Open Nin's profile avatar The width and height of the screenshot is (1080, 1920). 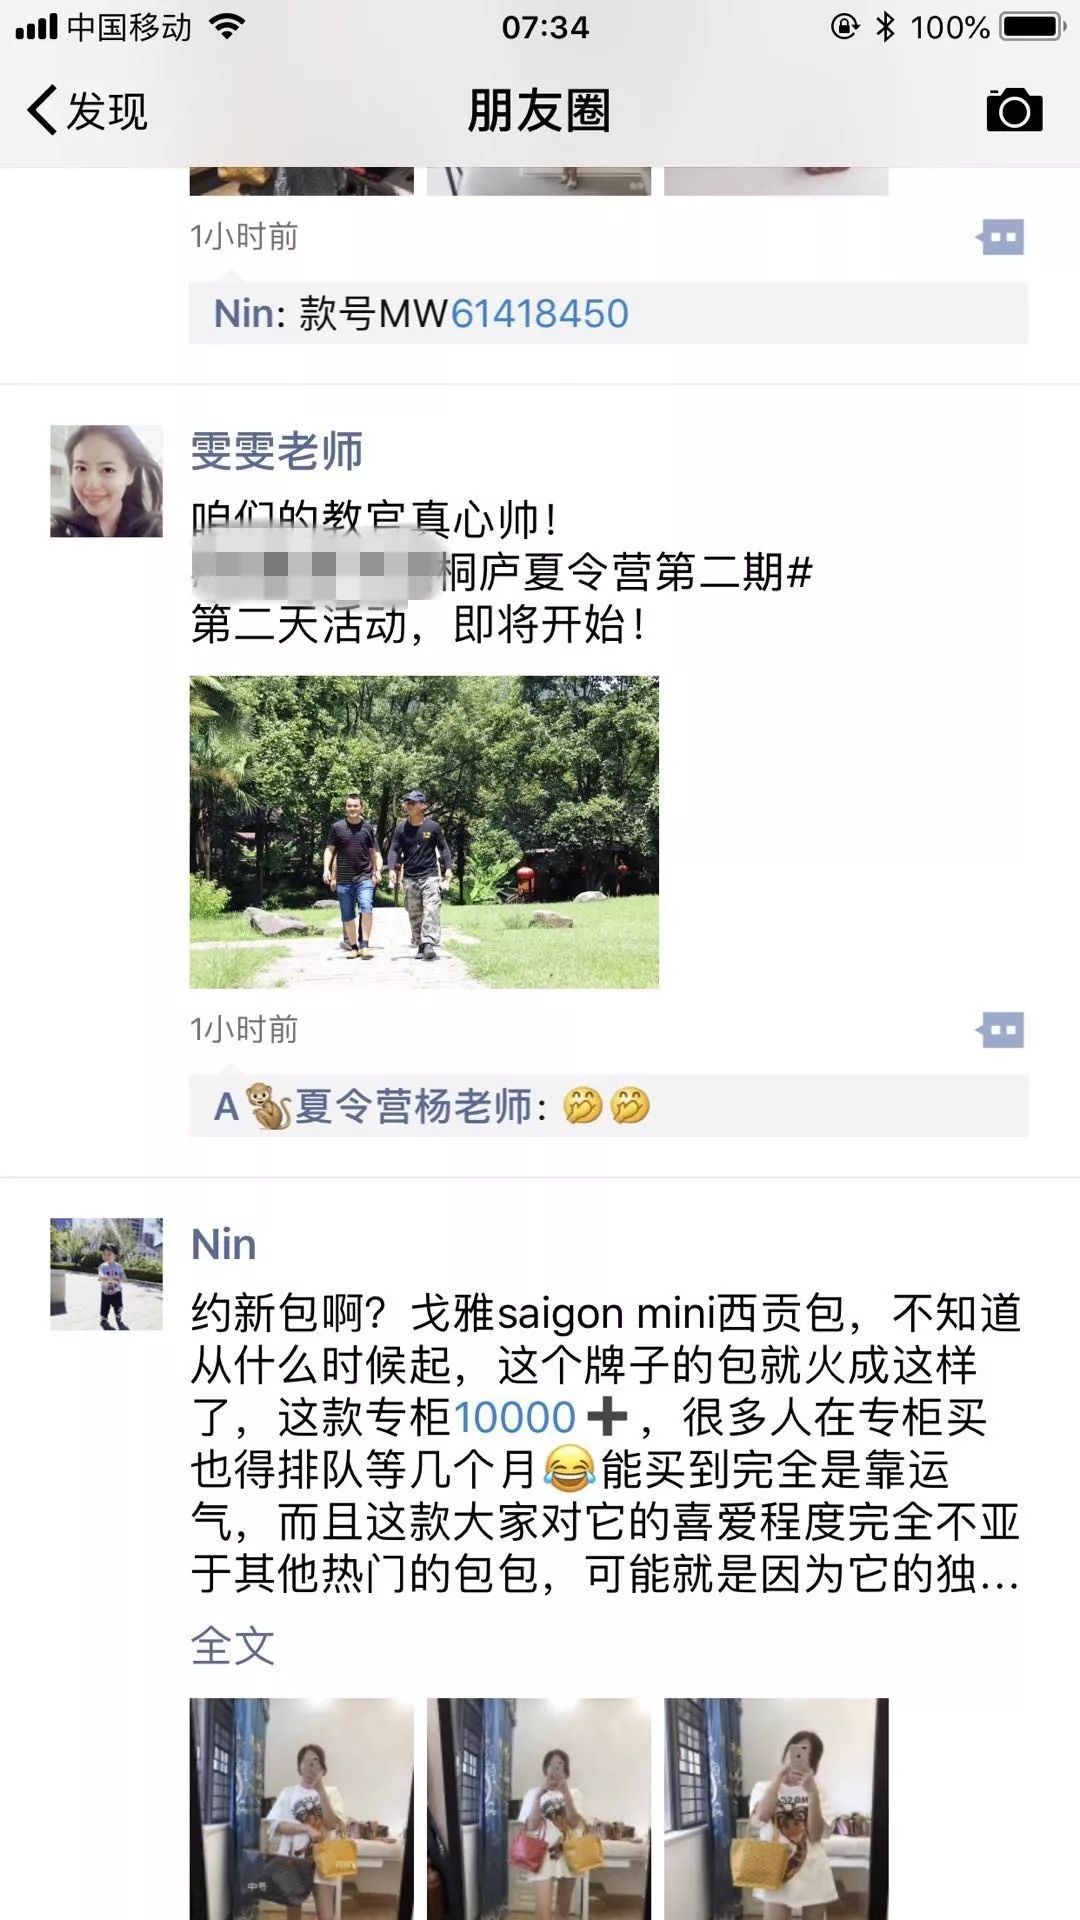106,1274
